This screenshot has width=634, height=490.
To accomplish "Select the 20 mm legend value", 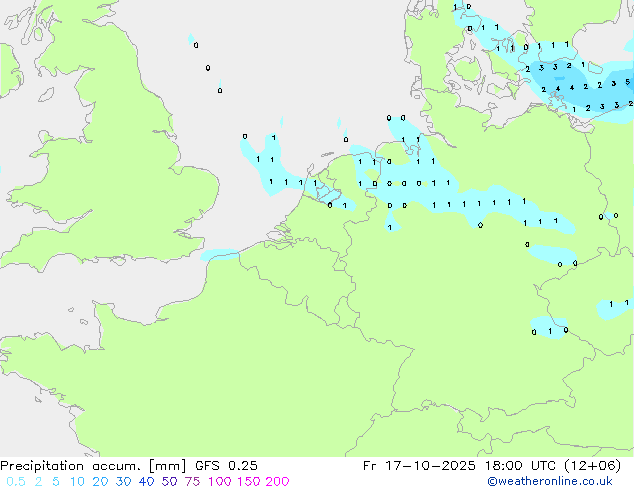I will point(100,482).
